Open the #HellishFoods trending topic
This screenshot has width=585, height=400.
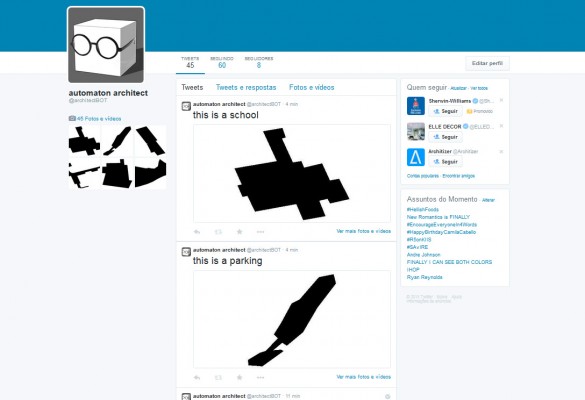coord(423,209)
